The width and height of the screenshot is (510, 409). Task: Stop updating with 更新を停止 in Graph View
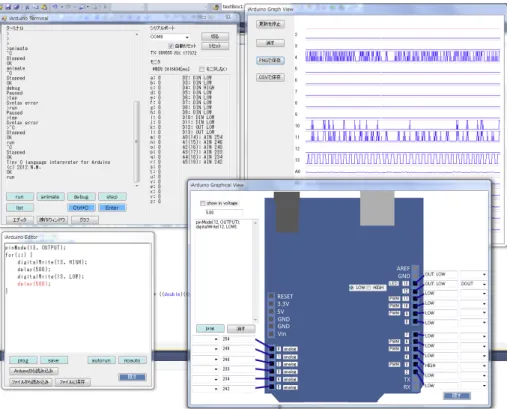[x=270, y=24]
